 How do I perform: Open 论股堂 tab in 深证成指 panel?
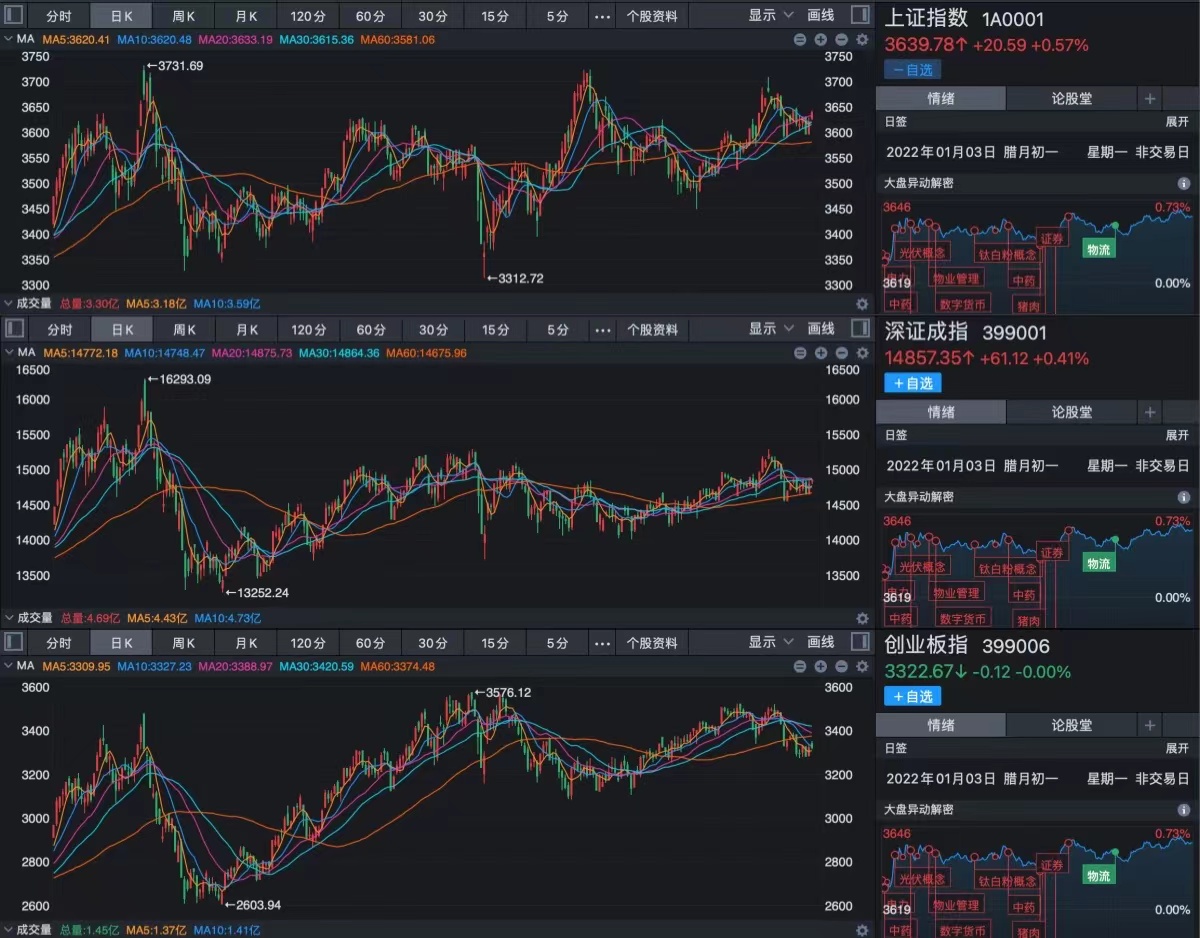pos(1071,412)
